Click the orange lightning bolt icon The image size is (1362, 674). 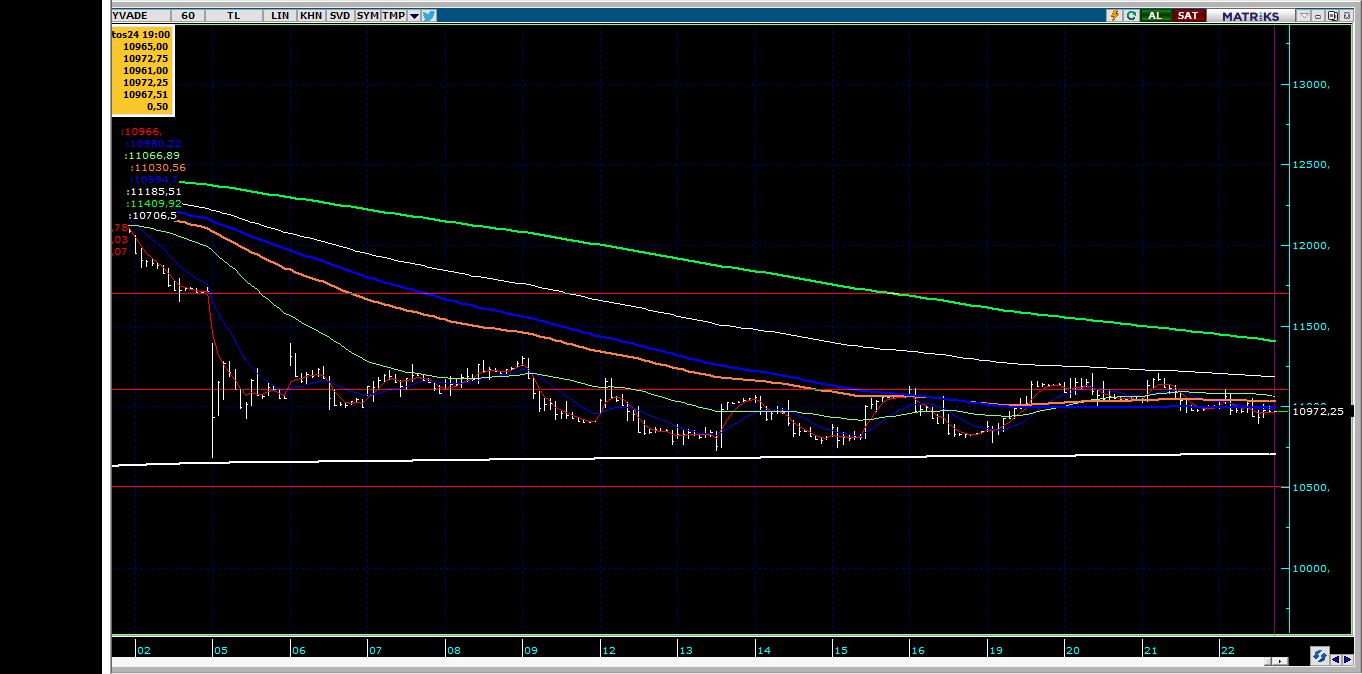[1114, 15]
